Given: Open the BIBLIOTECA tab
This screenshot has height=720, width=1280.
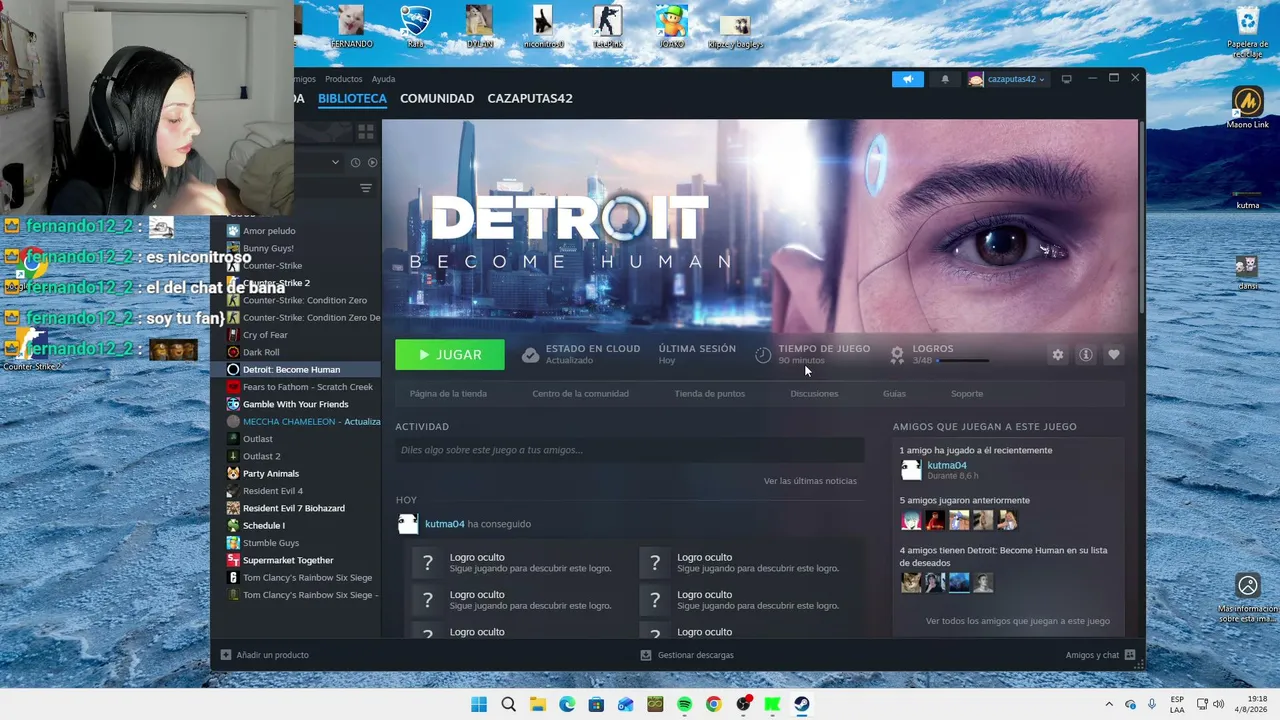Looking at the screenshot, I should pos(352,99).
